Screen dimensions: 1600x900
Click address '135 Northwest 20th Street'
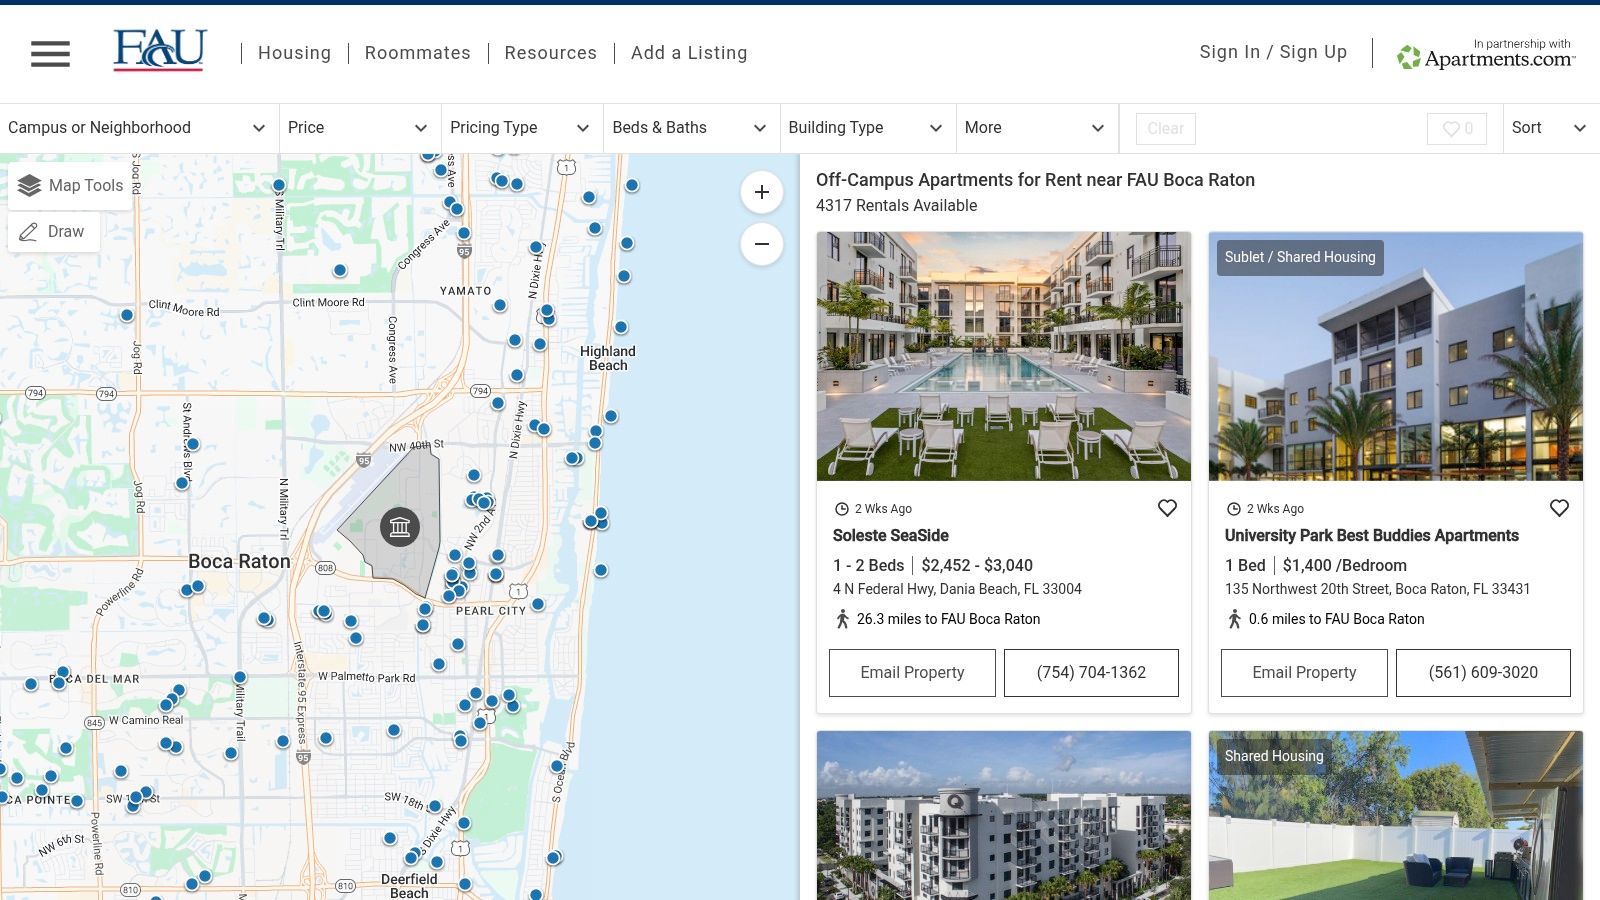pyautogui.click(x=1377, y=589)
